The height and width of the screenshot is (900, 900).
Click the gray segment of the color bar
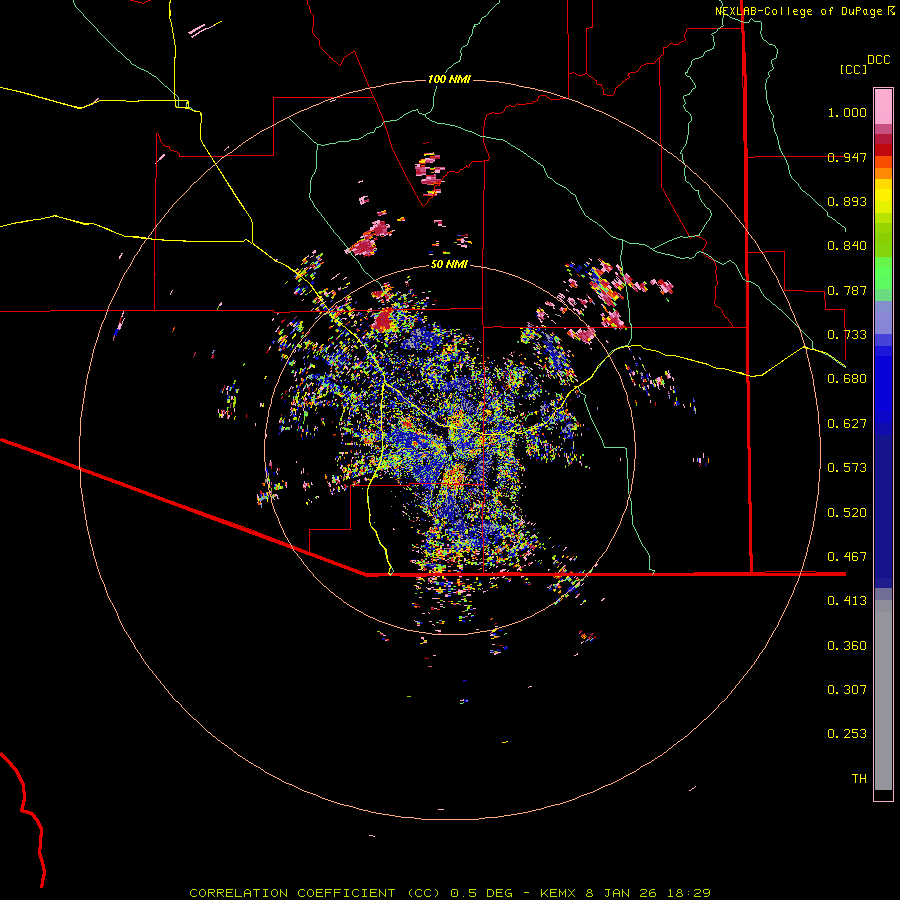click(883, 695)
